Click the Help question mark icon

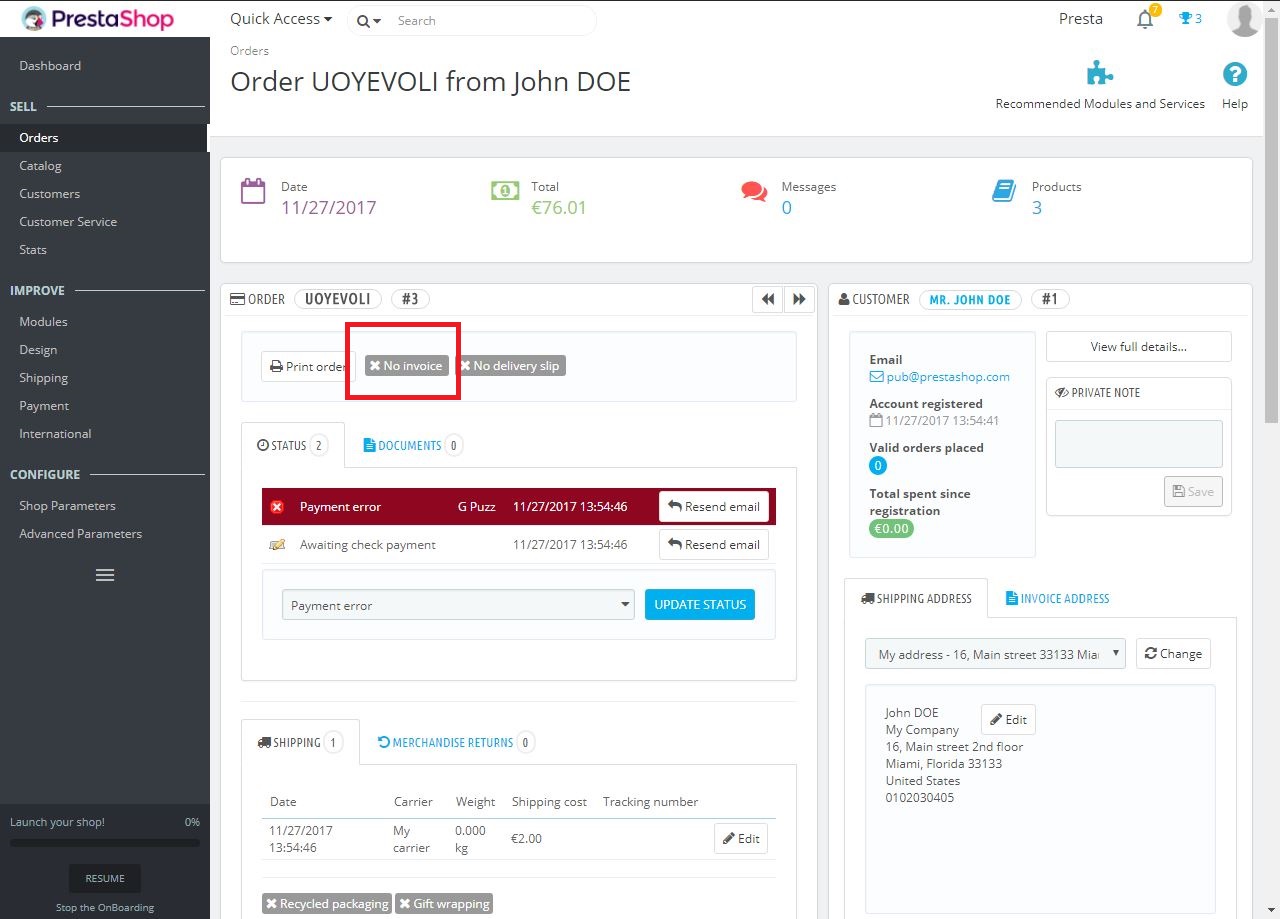[1235, 74]
